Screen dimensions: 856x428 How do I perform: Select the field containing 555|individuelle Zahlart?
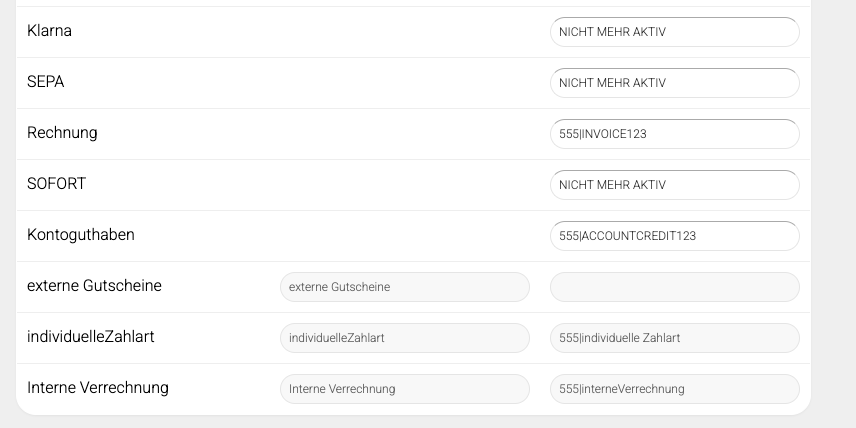[674, 338]
